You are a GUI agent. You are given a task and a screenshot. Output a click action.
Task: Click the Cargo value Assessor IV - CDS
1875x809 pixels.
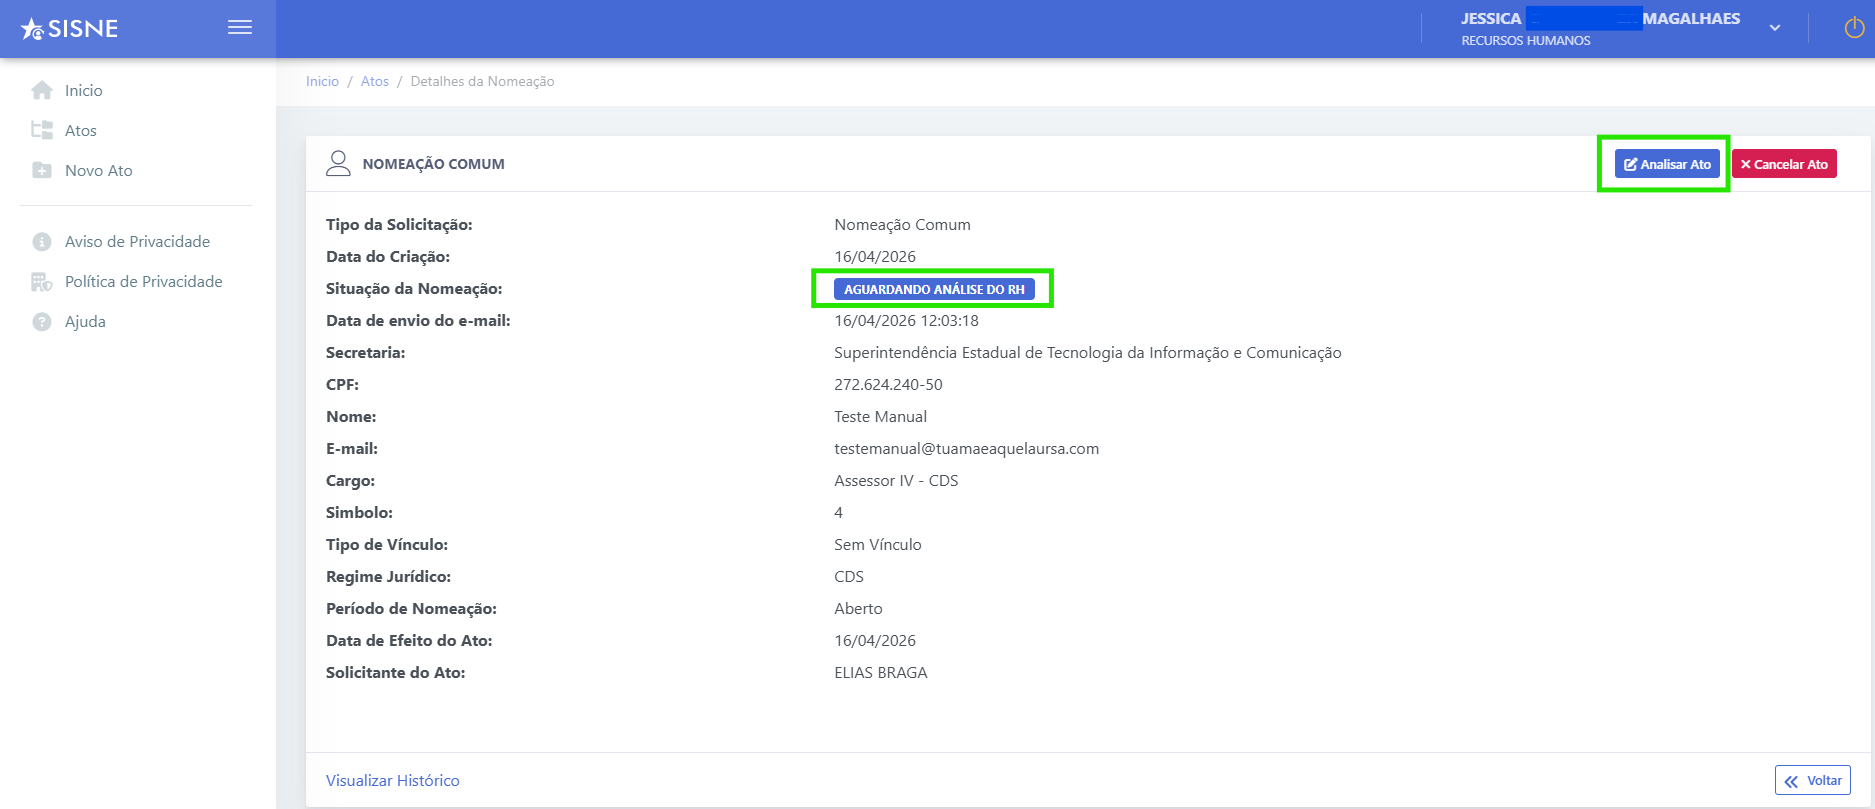pyautogui.click(x=896, y=480)
